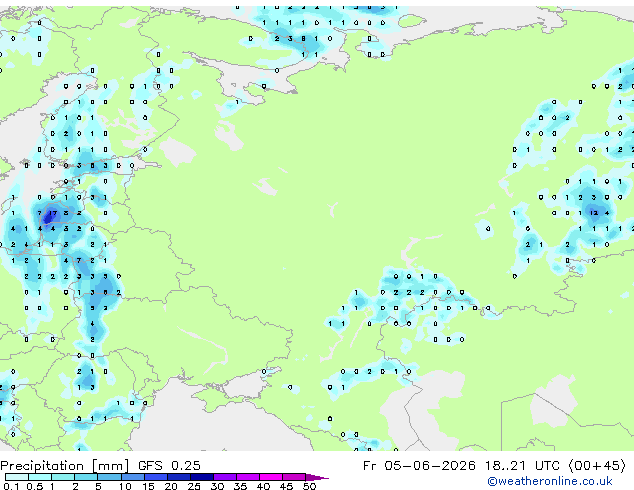
Task: Click the '45' label on the color scale
Action: (x=286, y=486)
